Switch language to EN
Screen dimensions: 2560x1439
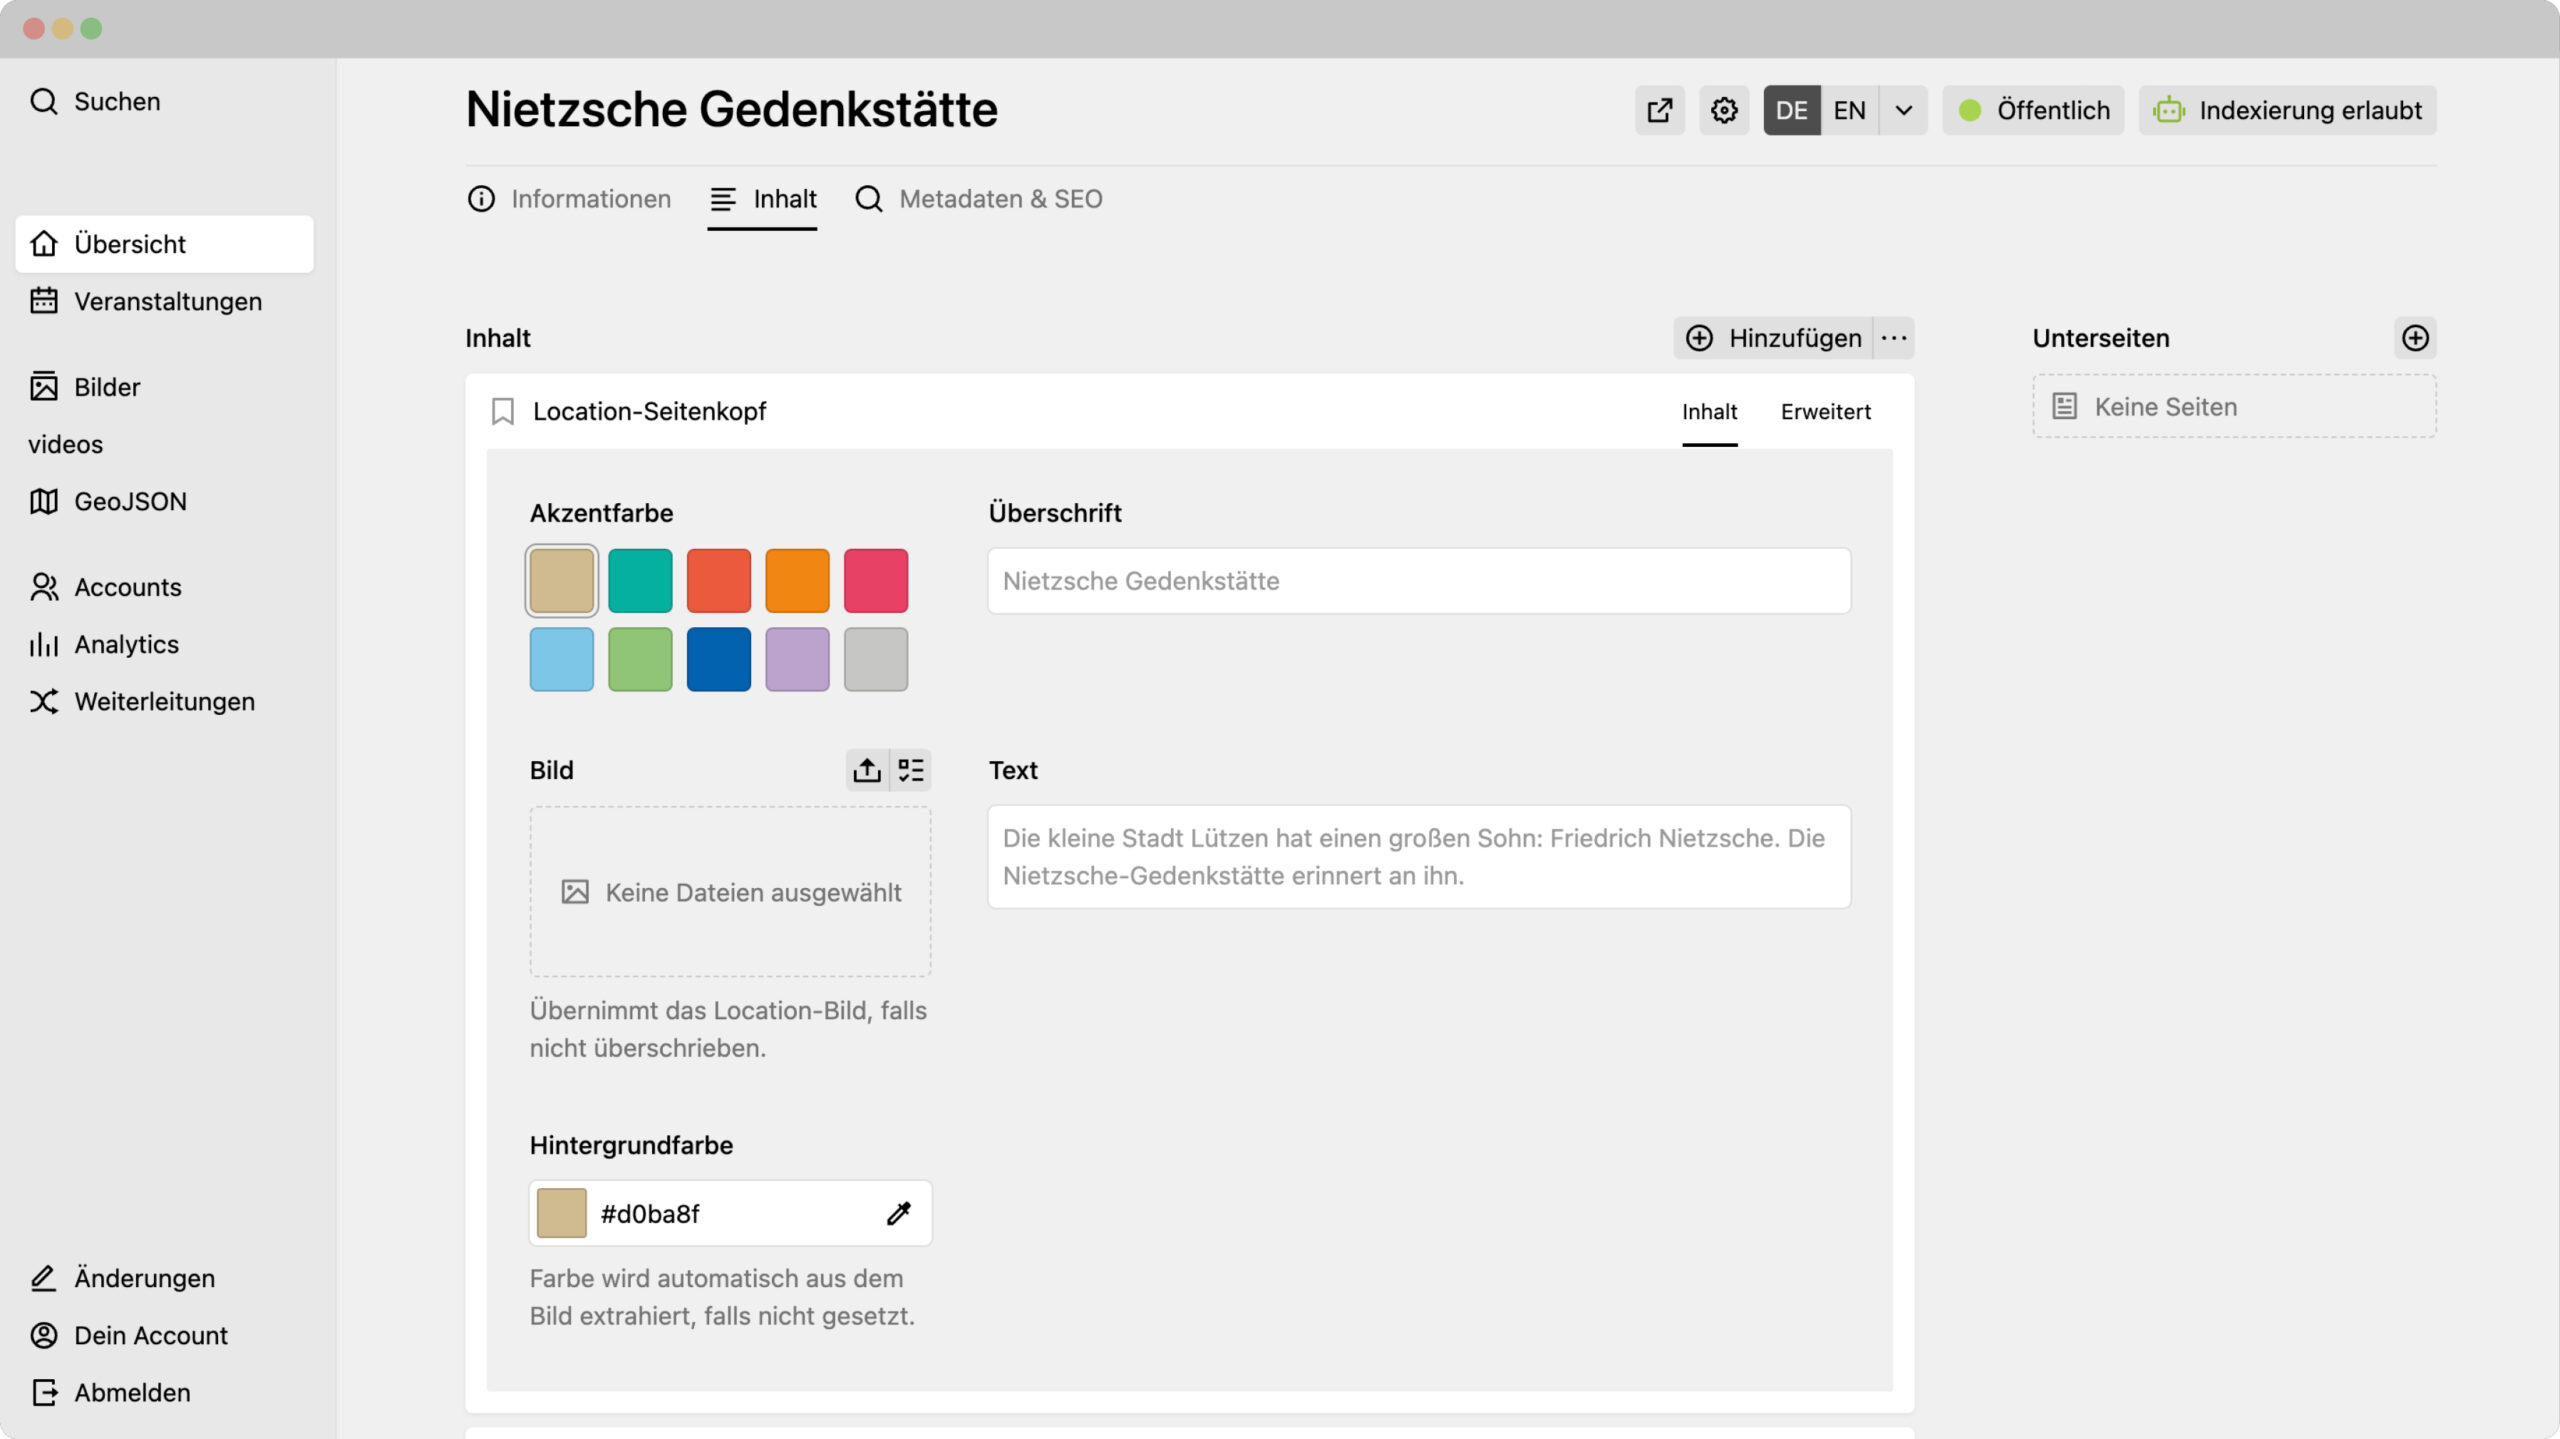1849,110
